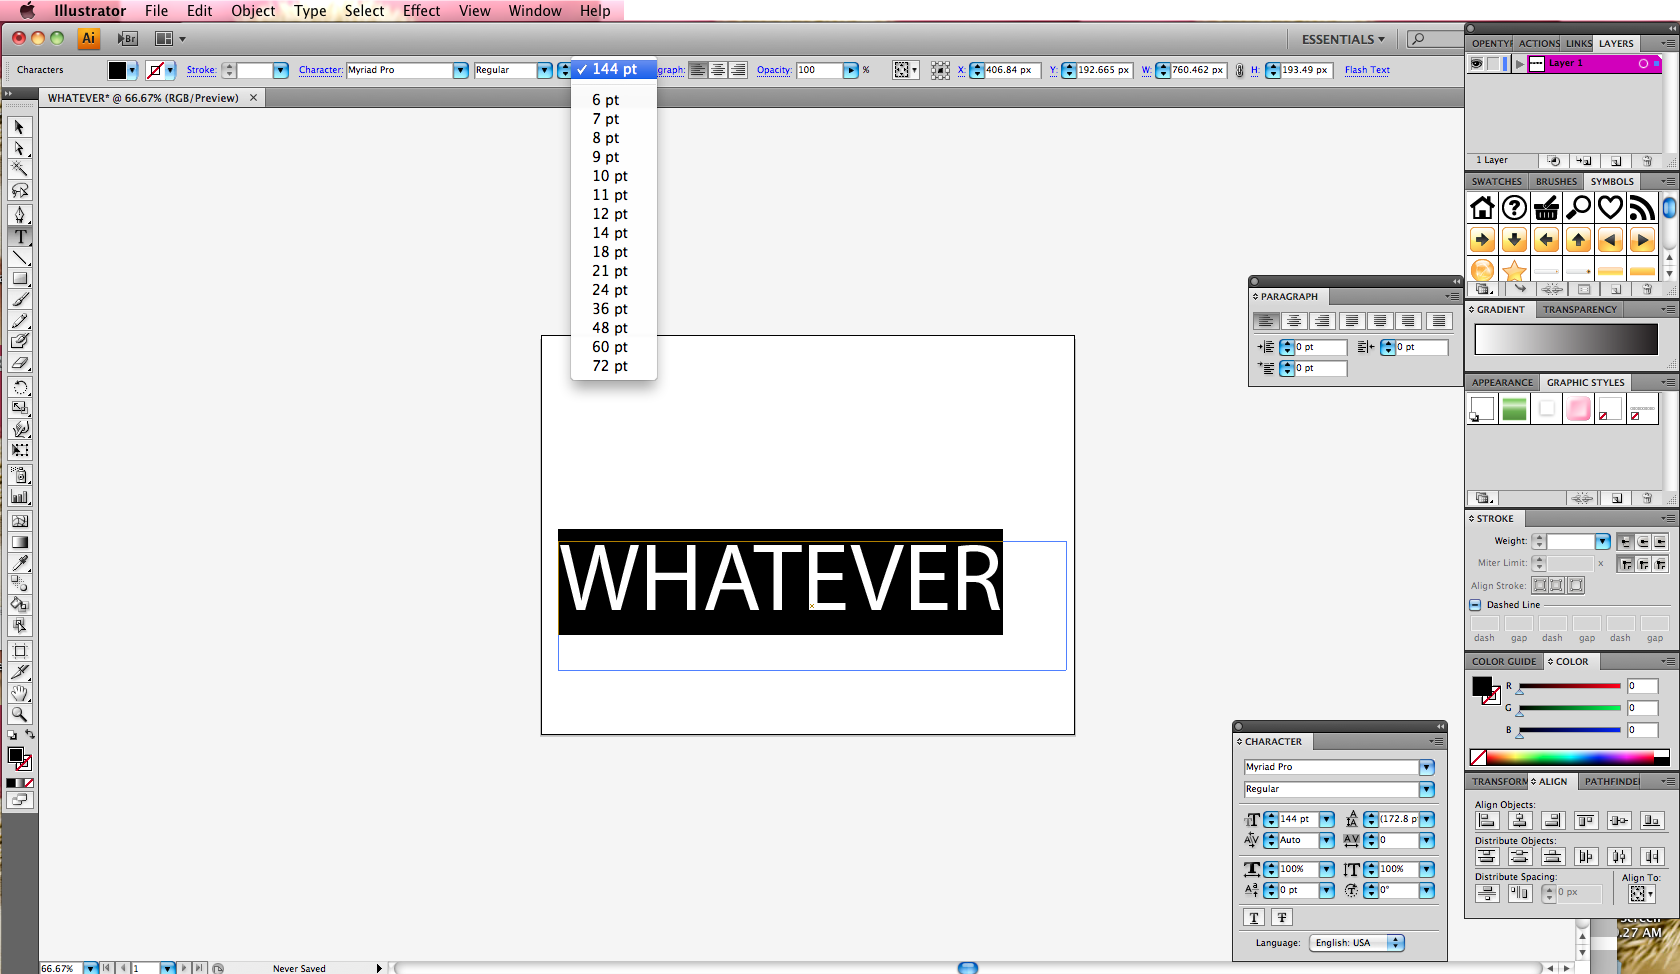Switch to the Transparency tab

click(x=1579, y=309)
